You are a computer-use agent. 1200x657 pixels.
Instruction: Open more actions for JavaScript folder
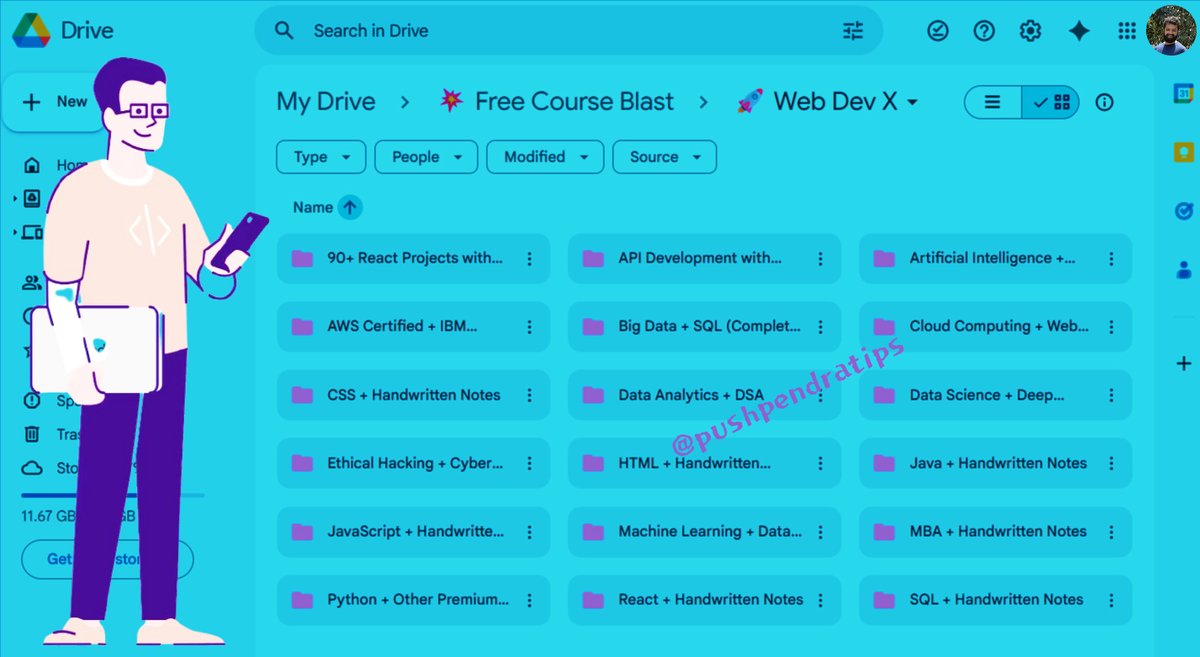(529, 532)
